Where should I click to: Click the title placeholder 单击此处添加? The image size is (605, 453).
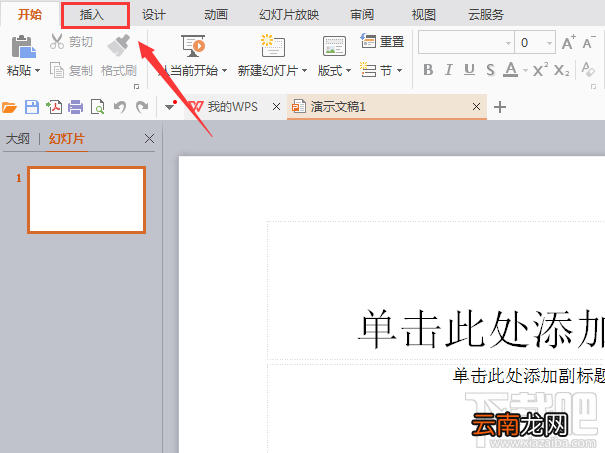481,329
